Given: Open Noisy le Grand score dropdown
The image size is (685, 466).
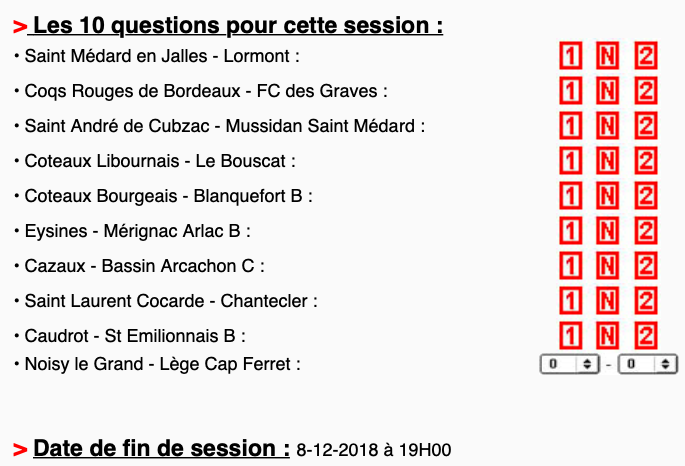Looking at the screenshot, I should pyautogui.click(x=570, y=365).
